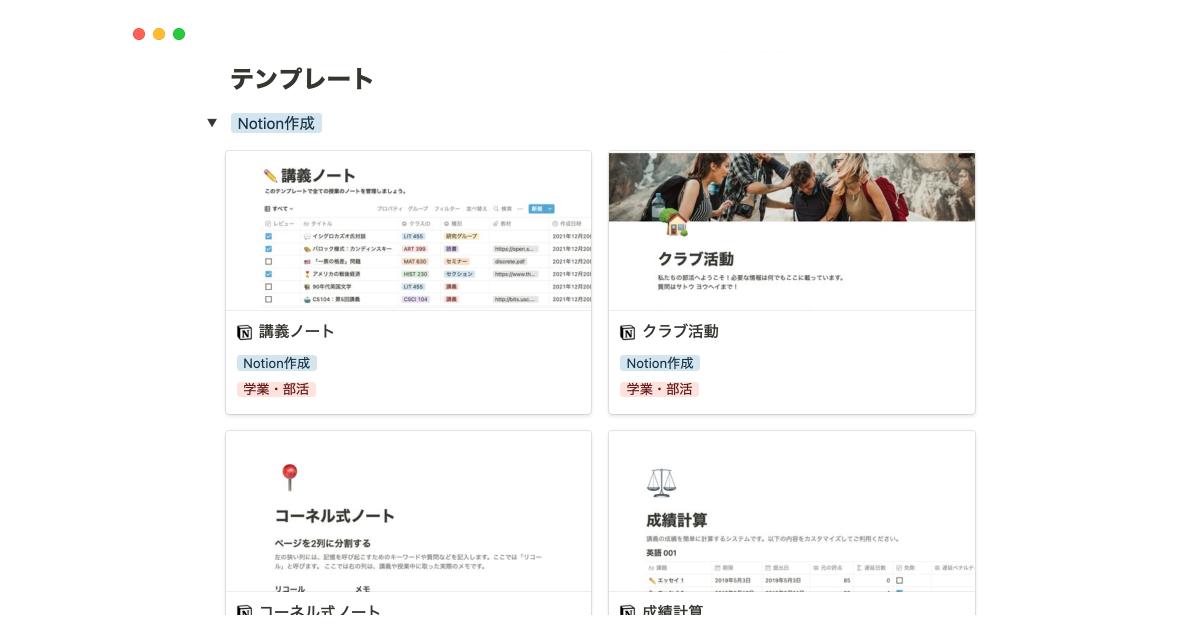This screenshot has width=1200, height=630.
Task: Click the クラブ活動 heading in the preview
Action: click(x=695, y=259)
